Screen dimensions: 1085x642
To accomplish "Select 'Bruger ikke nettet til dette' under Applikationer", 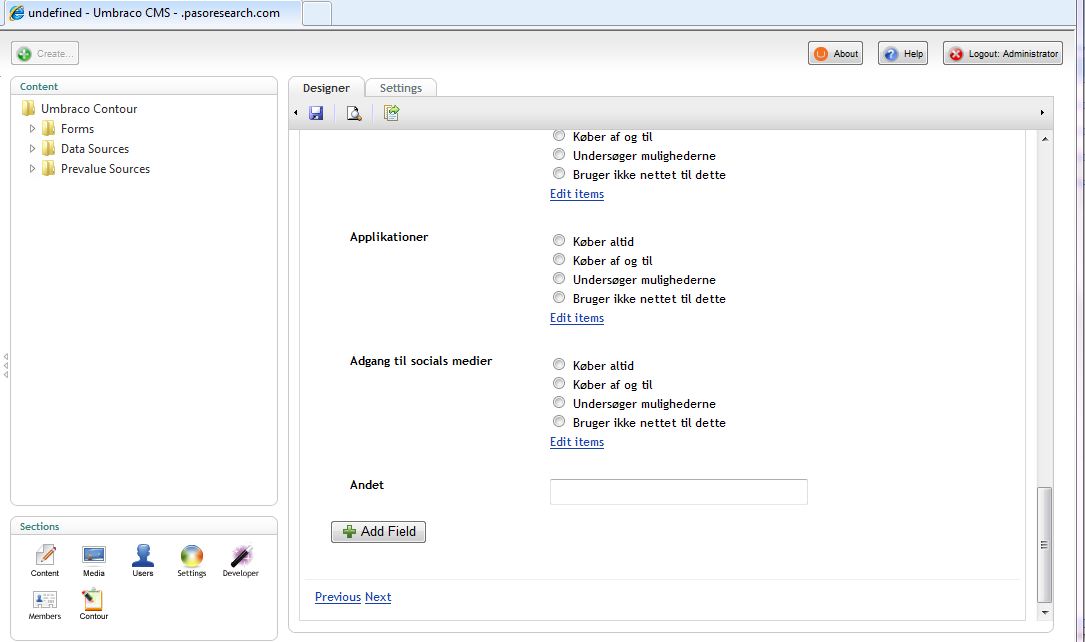I will (559, 298).
